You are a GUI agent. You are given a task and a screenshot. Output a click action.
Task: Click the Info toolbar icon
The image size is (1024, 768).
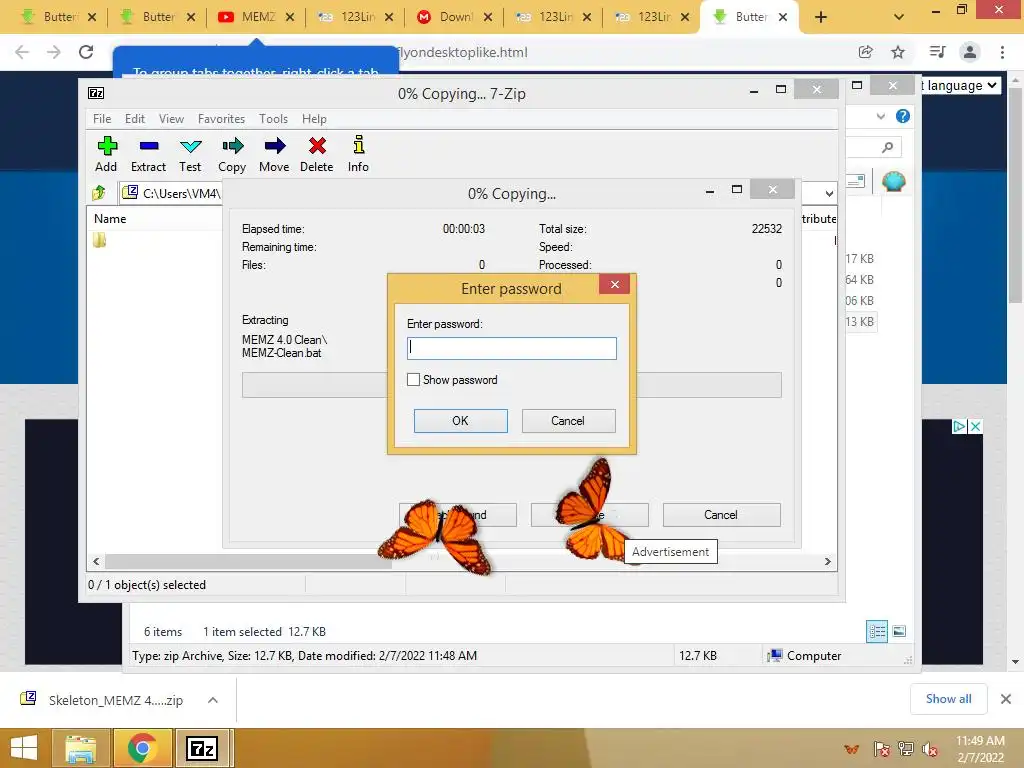click(359, 144)
